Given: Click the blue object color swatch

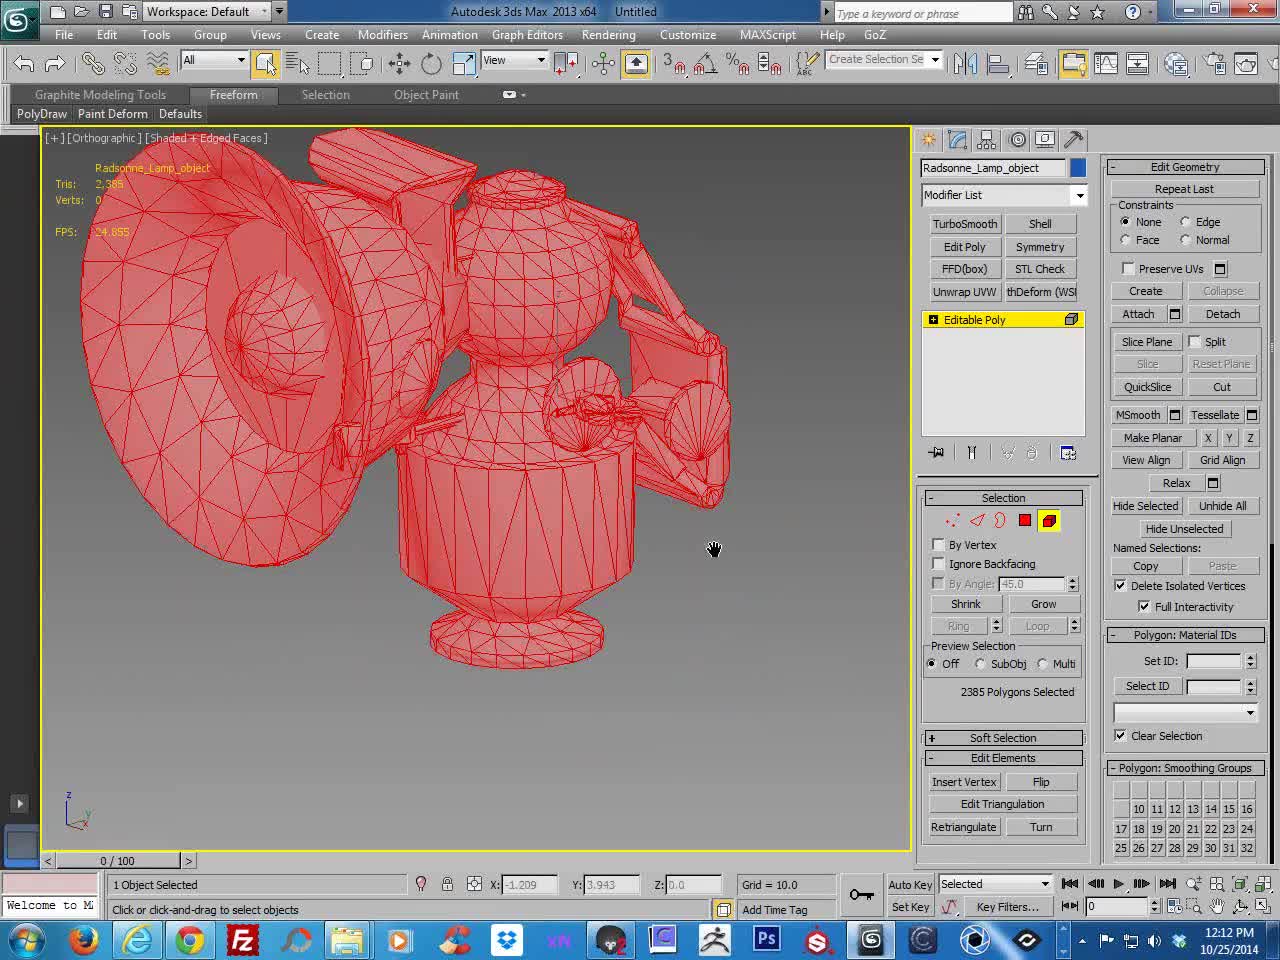Looking at the screenshot, I should tap(1077, 168).
